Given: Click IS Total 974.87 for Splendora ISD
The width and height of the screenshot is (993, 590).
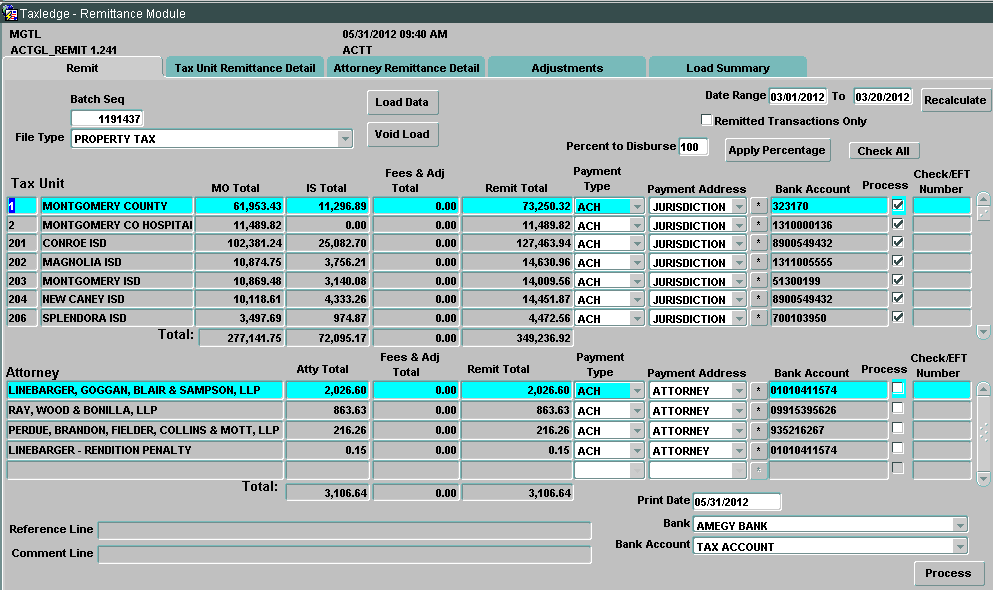Looking at the screenshot, I should pyautogui.click(x=327, y=318).
